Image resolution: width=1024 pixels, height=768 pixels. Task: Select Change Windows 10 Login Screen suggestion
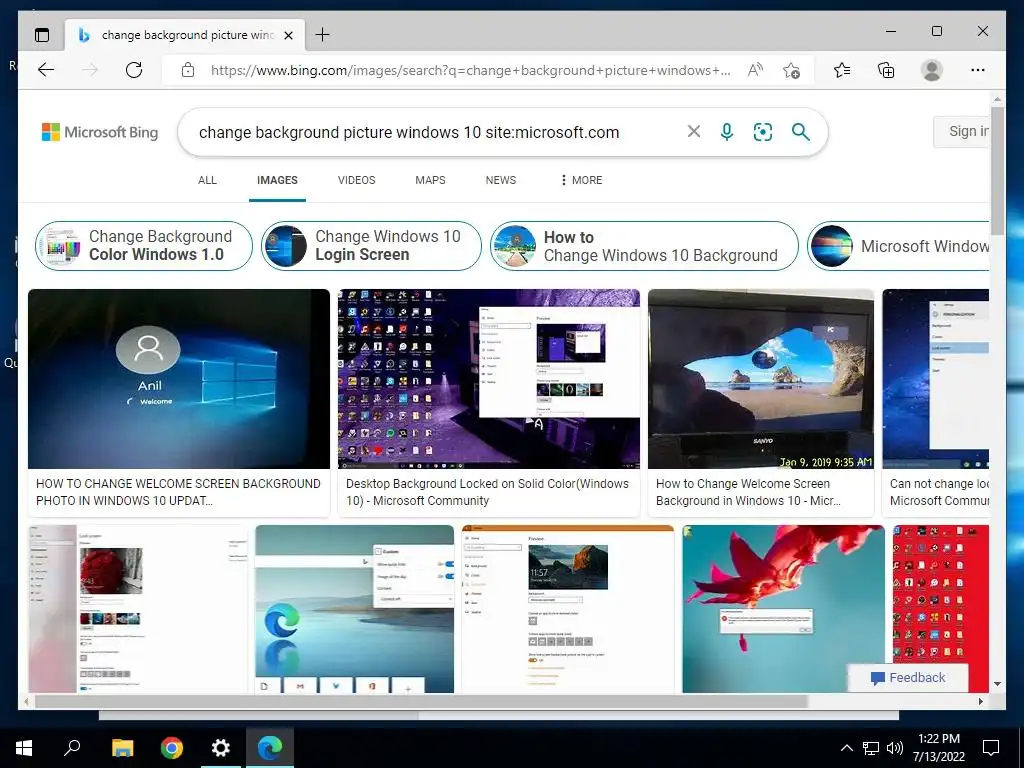pyautogui.click(x=371, y=246)
